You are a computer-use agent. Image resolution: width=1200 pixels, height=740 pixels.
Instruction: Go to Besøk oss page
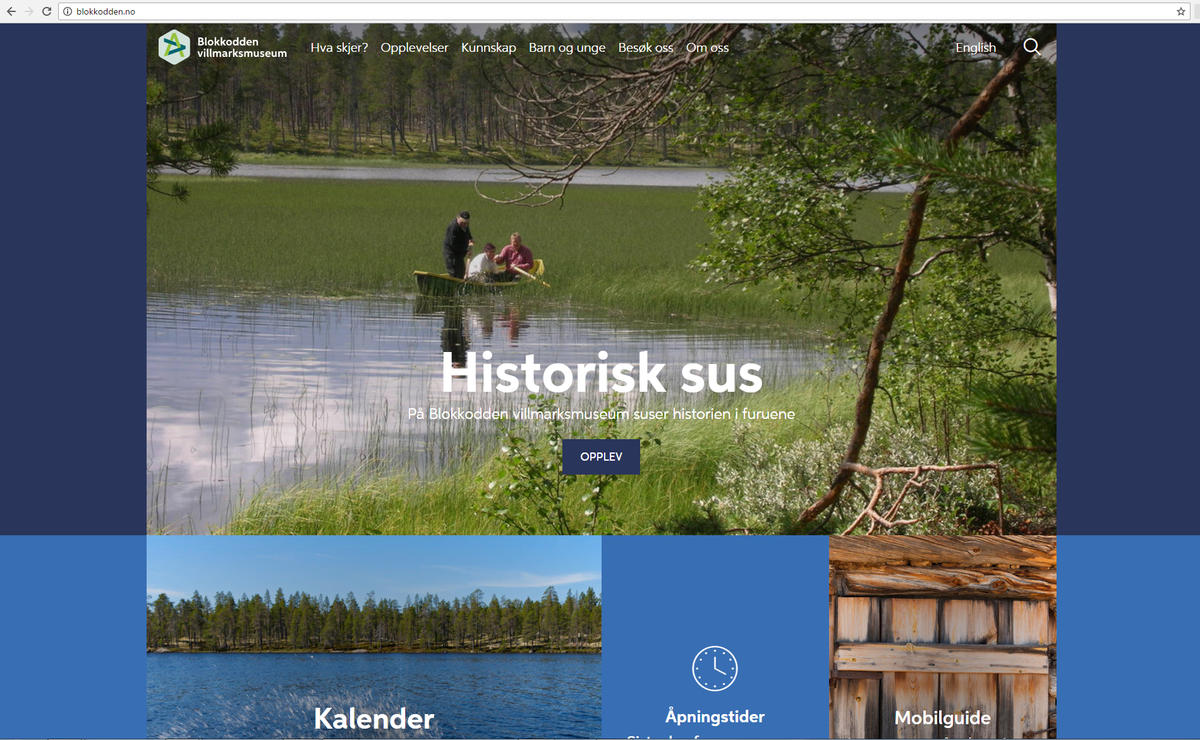(646, 47)
